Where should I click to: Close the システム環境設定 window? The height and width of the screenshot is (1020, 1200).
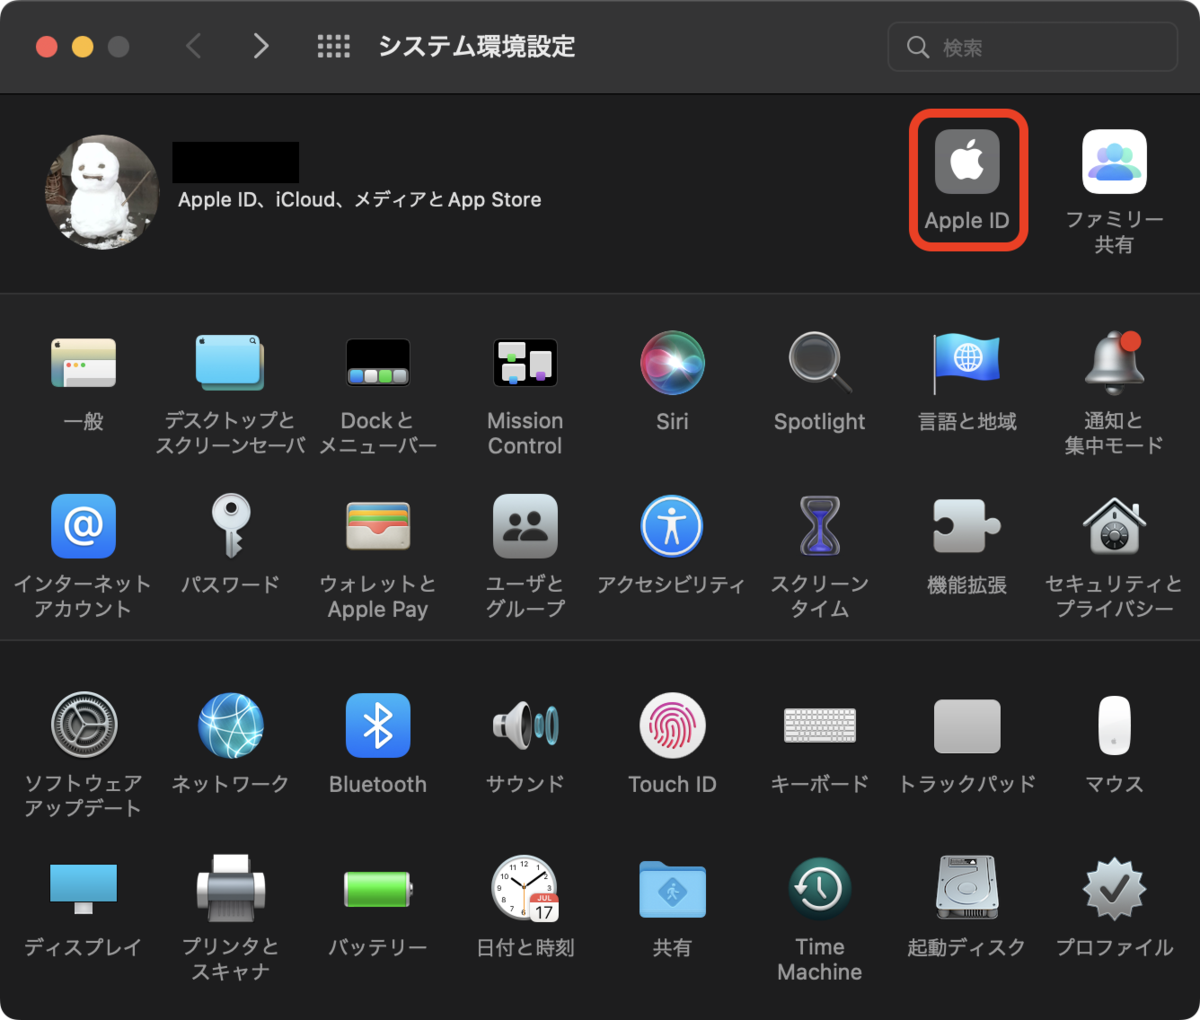[x=46, y=47]
